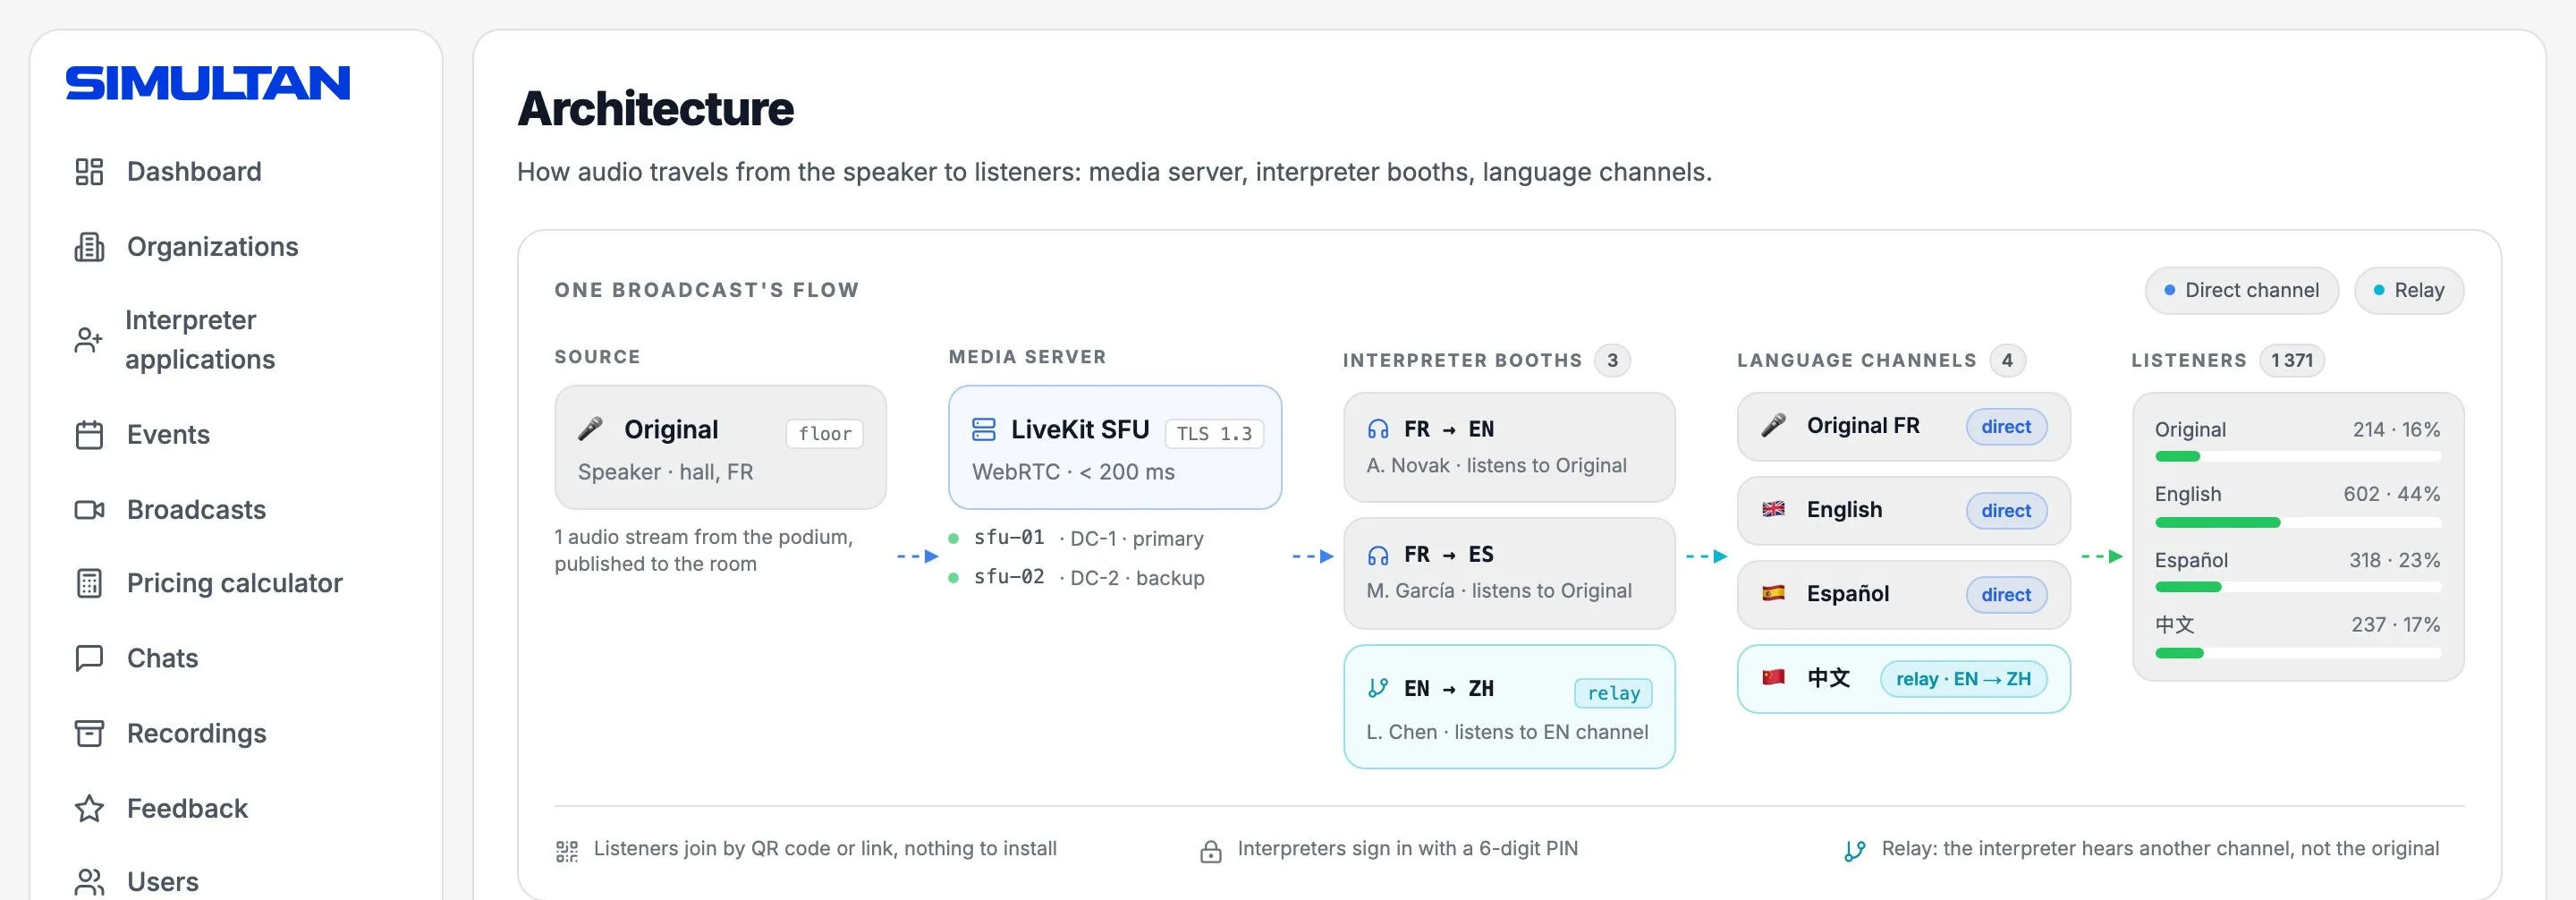Click the relay · EN → ZH badge
The height and width of the screenshot is (900, 2576).
(x=1963, y=679)
